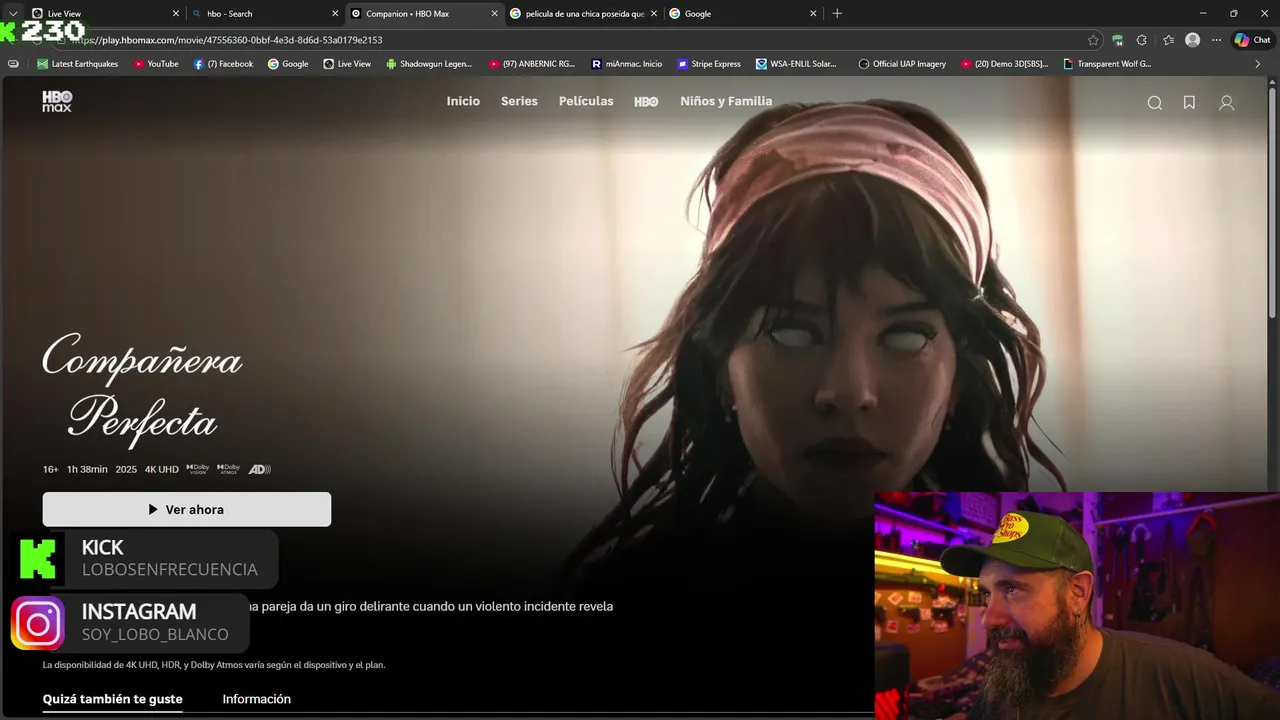This screenshot has height=720, width=1280.
Task: Open the HBO Max search icon
Action: click(x=1155, y=103)
